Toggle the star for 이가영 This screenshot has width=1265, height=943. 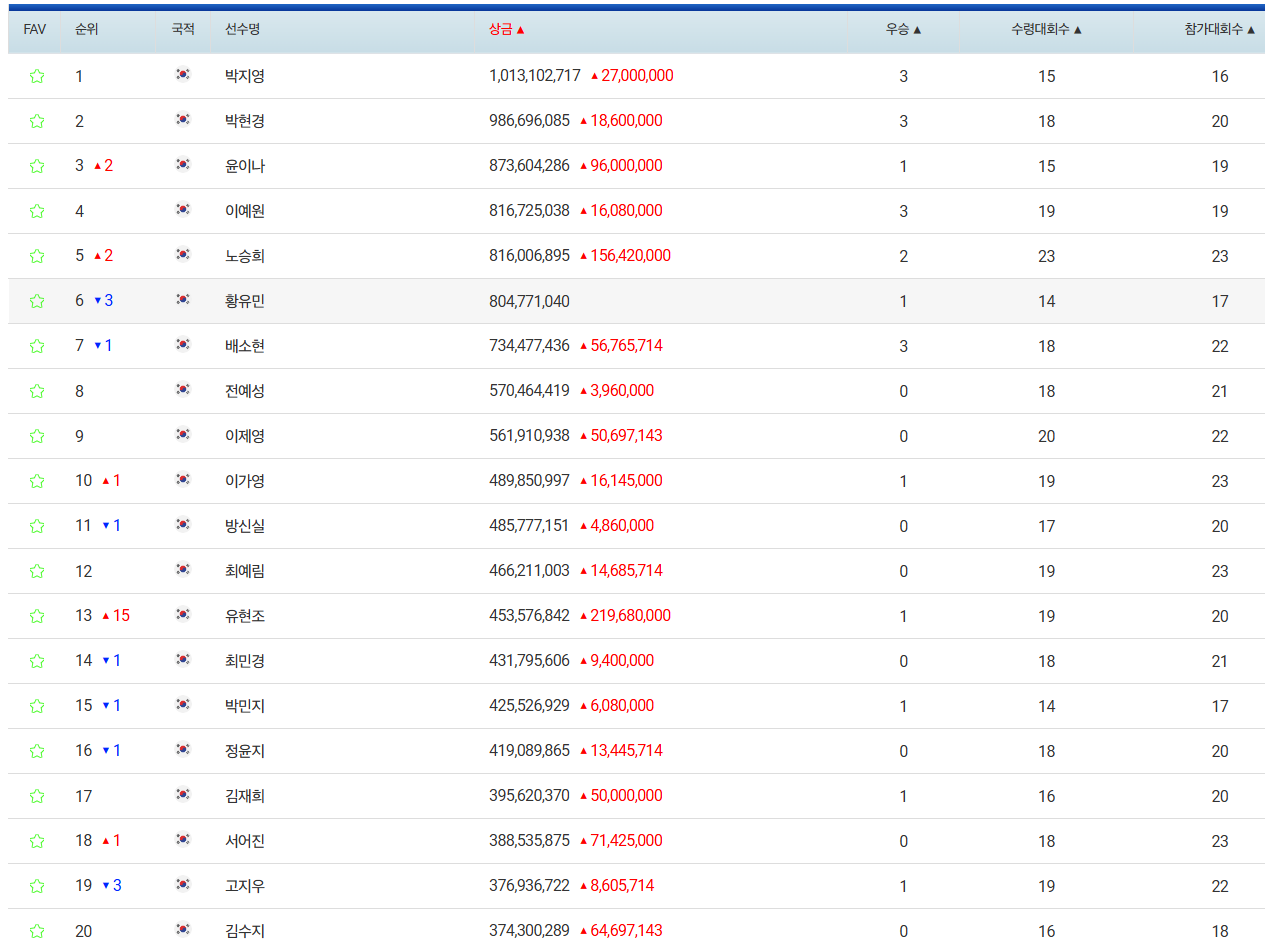tap(37, 481)
